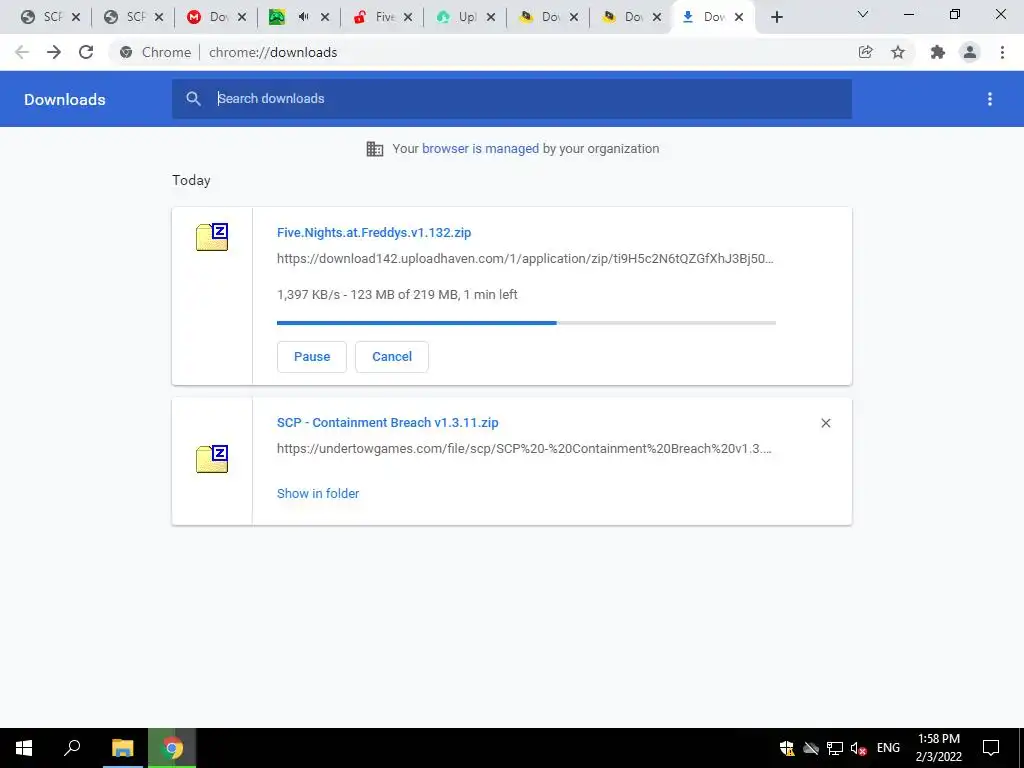Click the Chrome taskbar icon
The height and width of the screenshot is (768, 1024).
pyautogui.click(x=172, y=748)
